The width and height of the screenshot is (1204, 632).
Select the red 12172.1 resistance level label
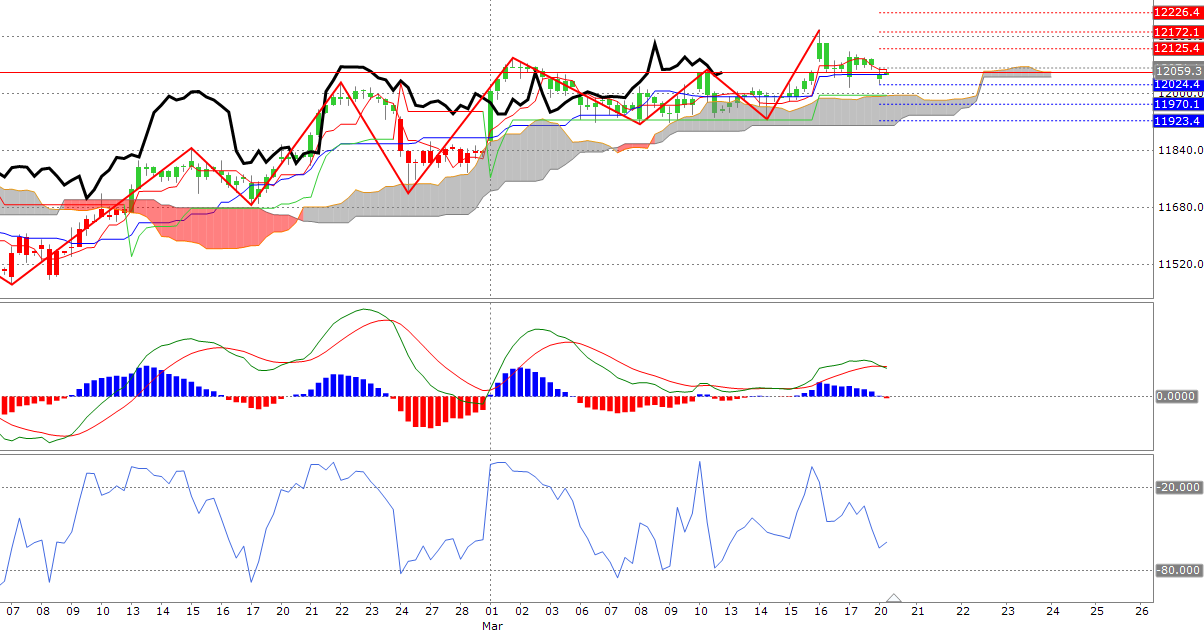pos(1177,33)
